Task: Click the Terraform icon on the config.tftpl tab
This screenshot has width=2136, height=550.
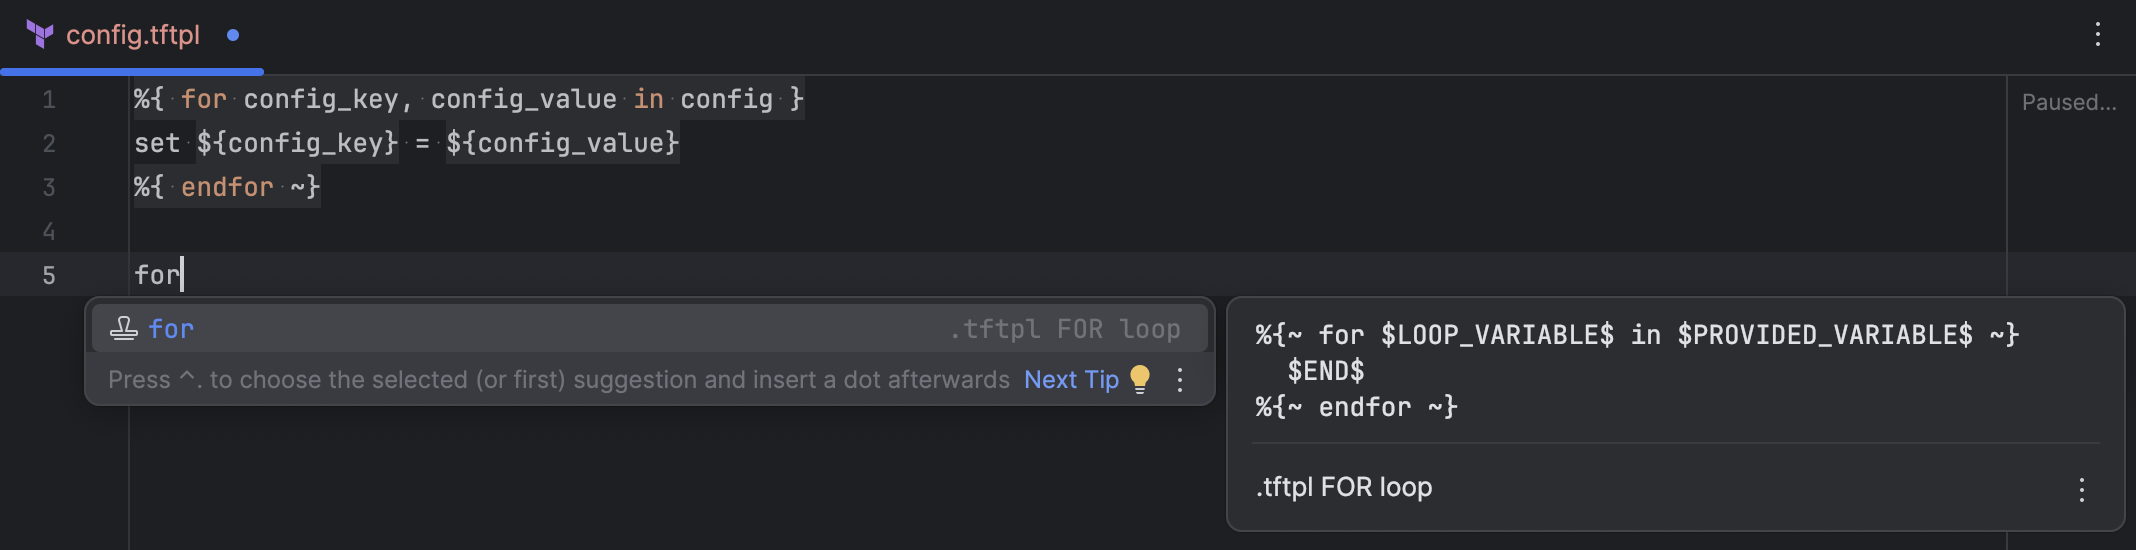Action: click(x=39, y=35)
